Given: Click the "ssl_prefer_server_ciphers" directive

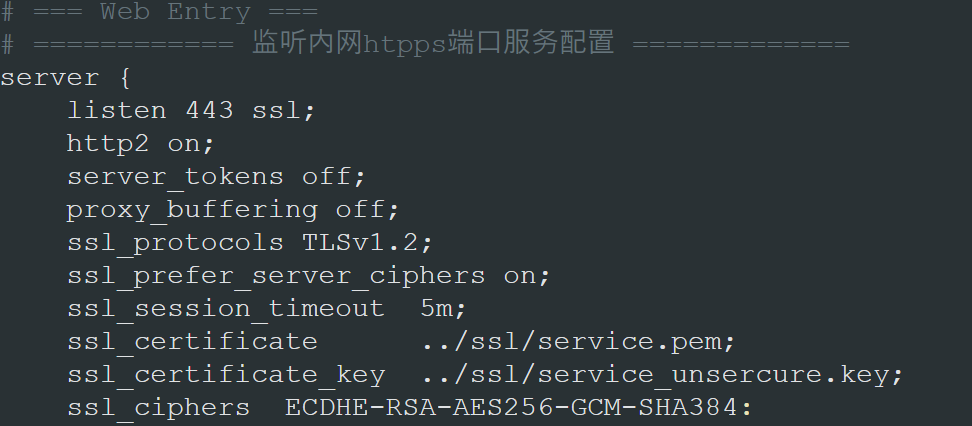Looking at the screenshot, I should pyautogui.click(x=276, y=275).
